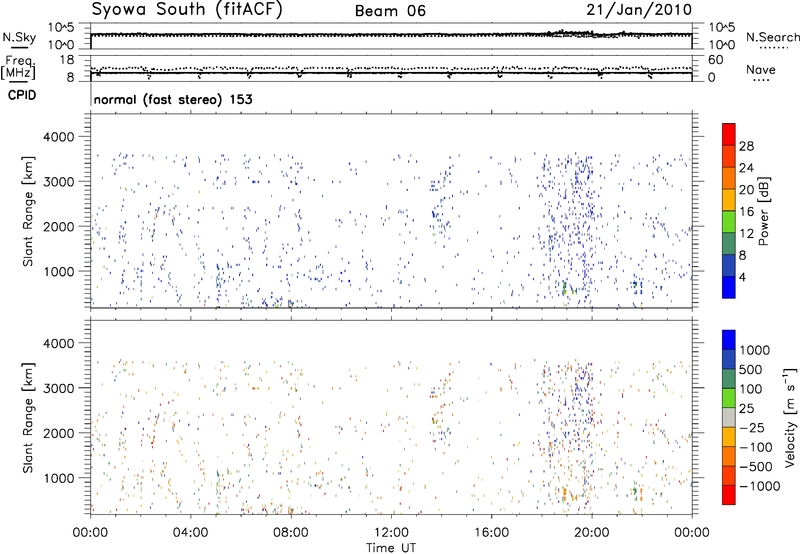This screenshot has width=800, height=554.
Task: Select the N.Search legend label
Action: click(x=772, y=37)
